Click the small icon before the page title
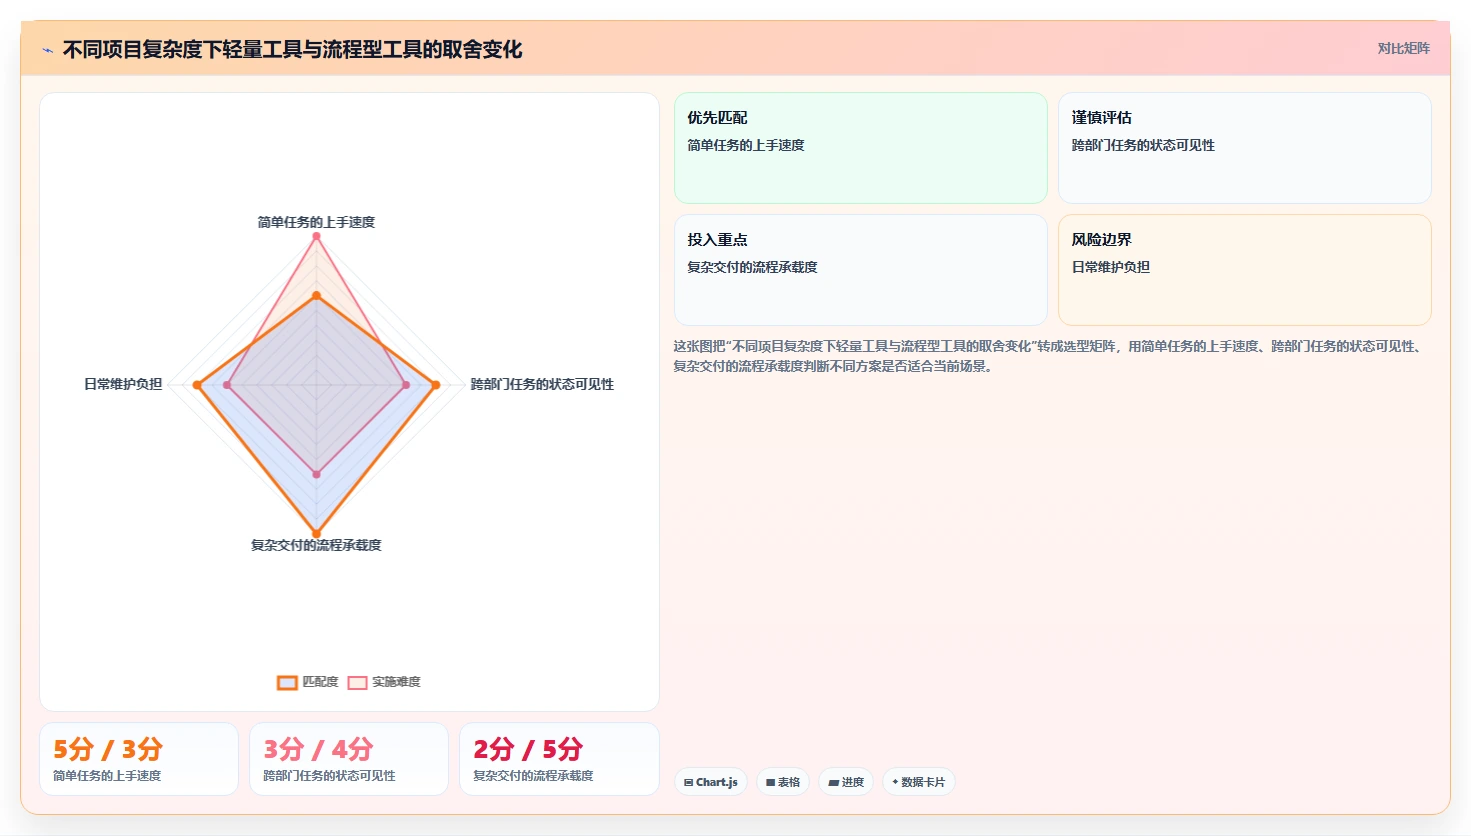The width and height of the screenshot is (1471, 836). pyautogui.click(x=47, y=50)
